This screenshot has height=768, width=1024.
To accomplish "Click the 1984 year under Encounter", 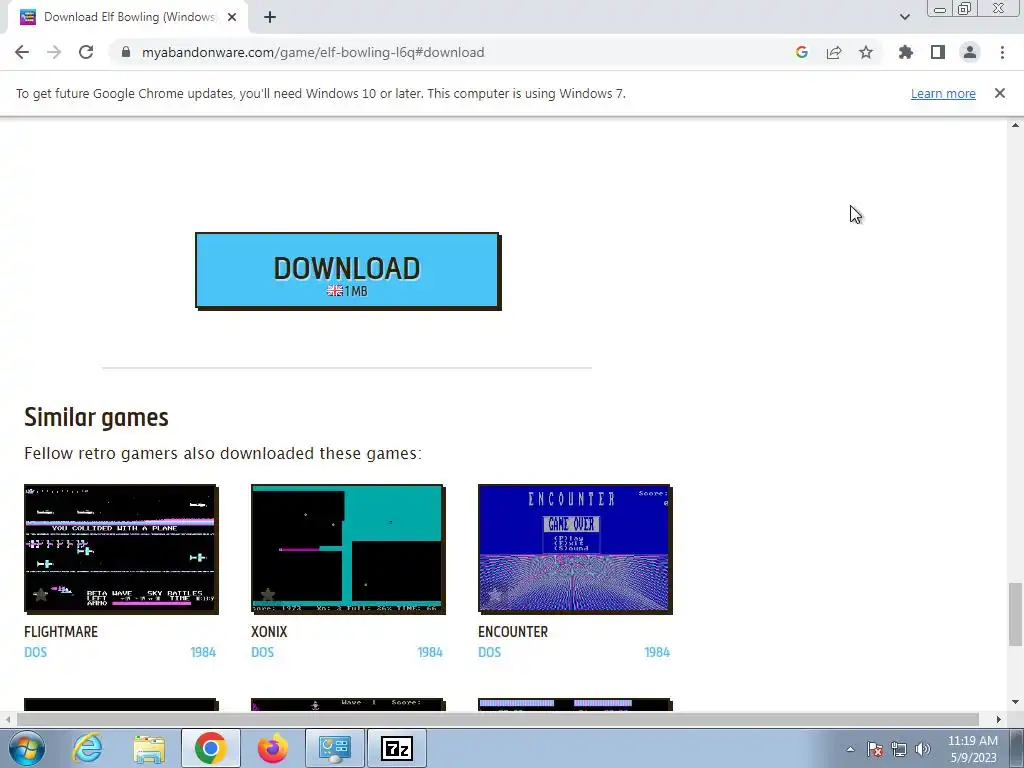I will pyautogui.click(x=657, y=652).
